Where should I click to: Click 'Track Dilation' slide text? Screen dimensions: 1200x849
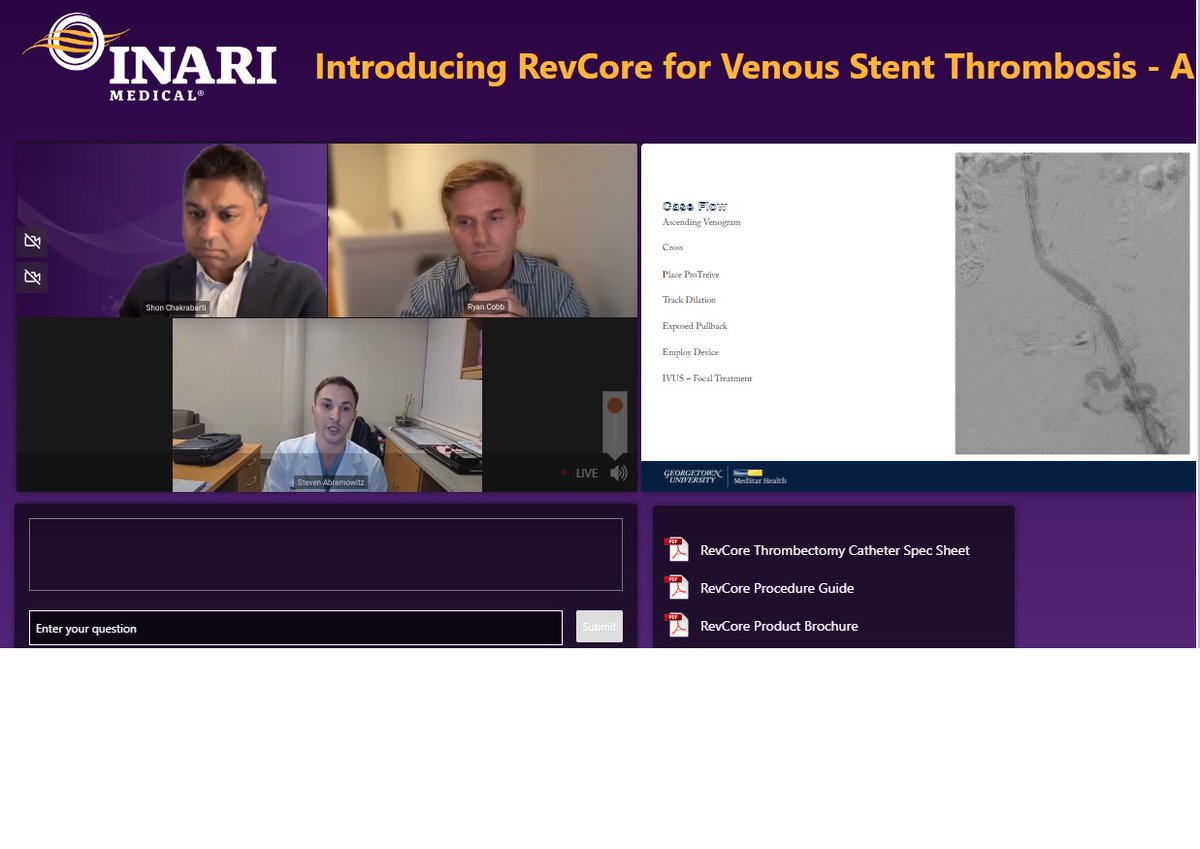pos(689,300)
